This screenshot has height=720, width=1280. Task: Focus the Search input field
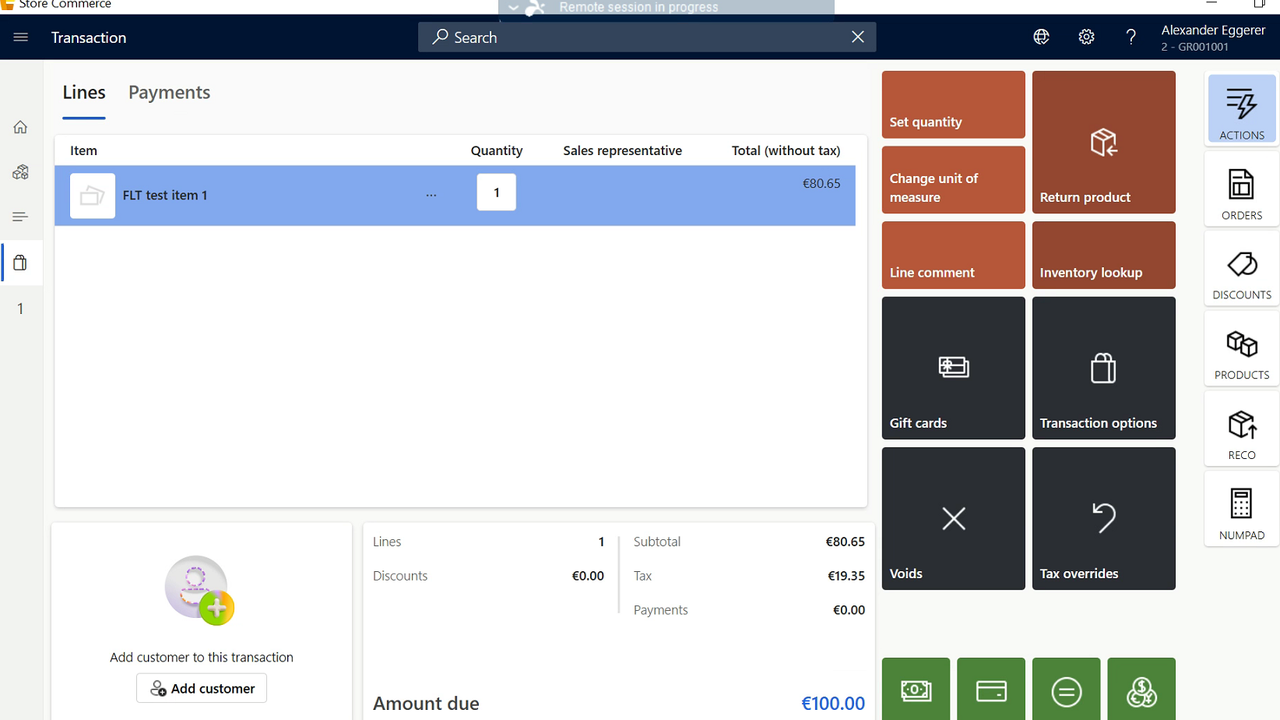click(647, 37)
